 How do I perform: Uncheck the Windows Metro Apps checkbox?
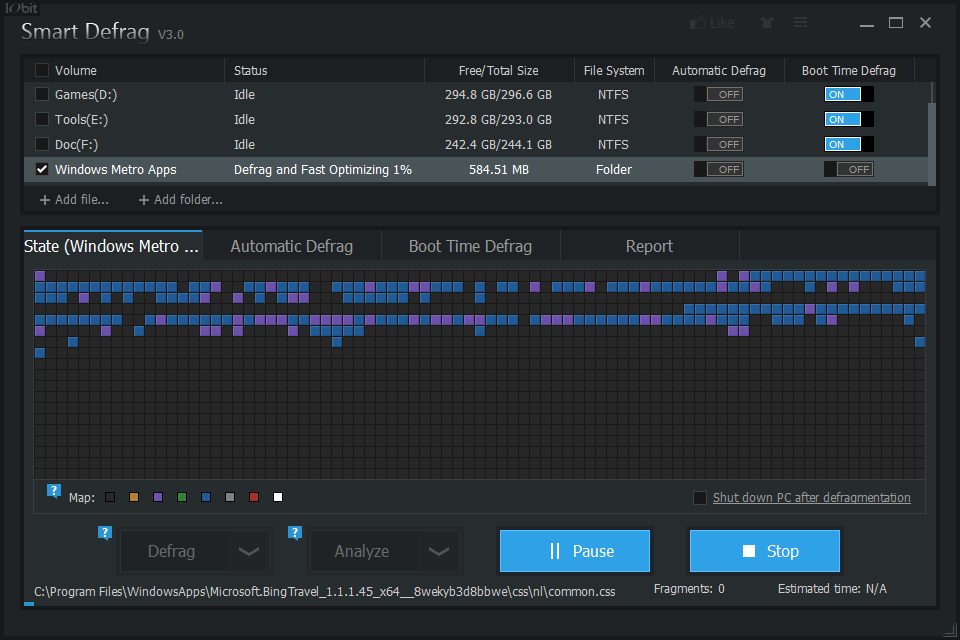42,170
